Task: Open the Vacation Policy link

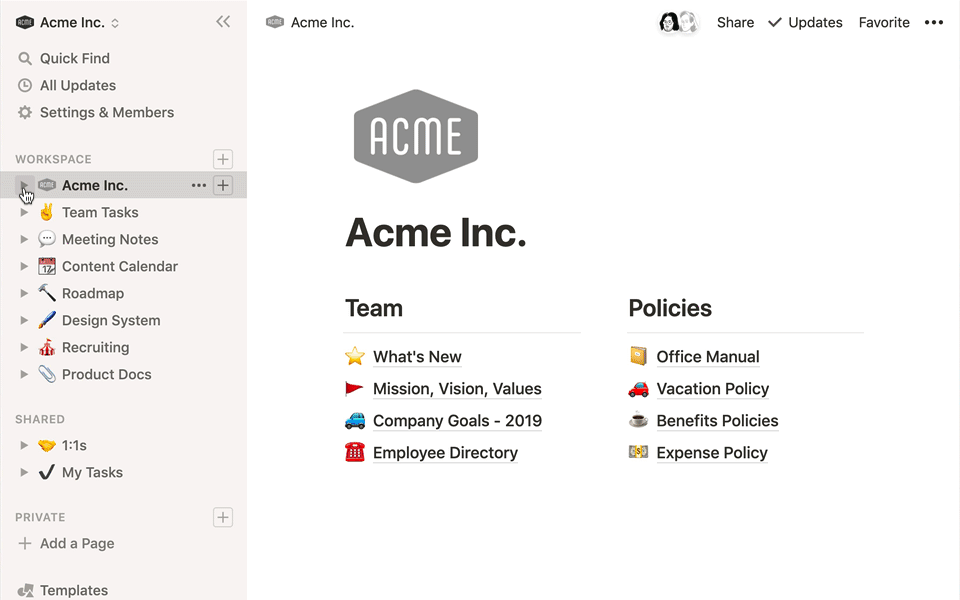Action: (712, 389)
